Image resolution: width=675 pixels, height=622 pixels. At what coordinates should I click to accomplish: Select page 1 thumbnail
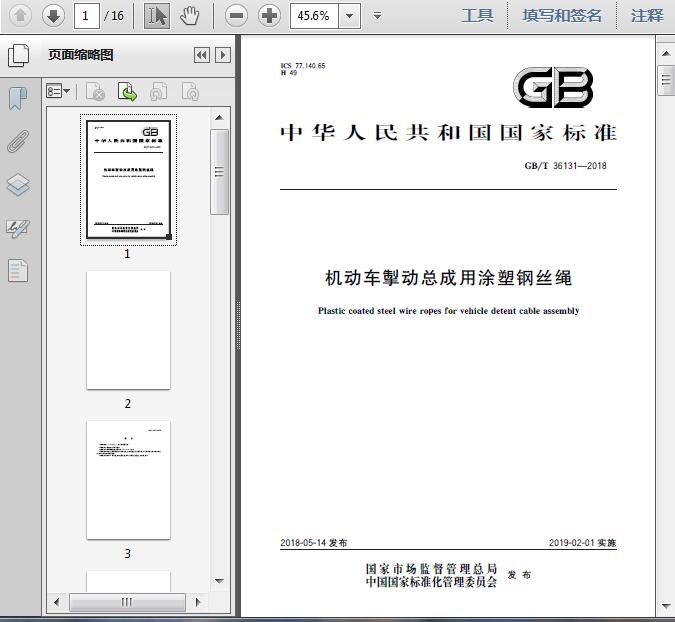tap(128, 180)
